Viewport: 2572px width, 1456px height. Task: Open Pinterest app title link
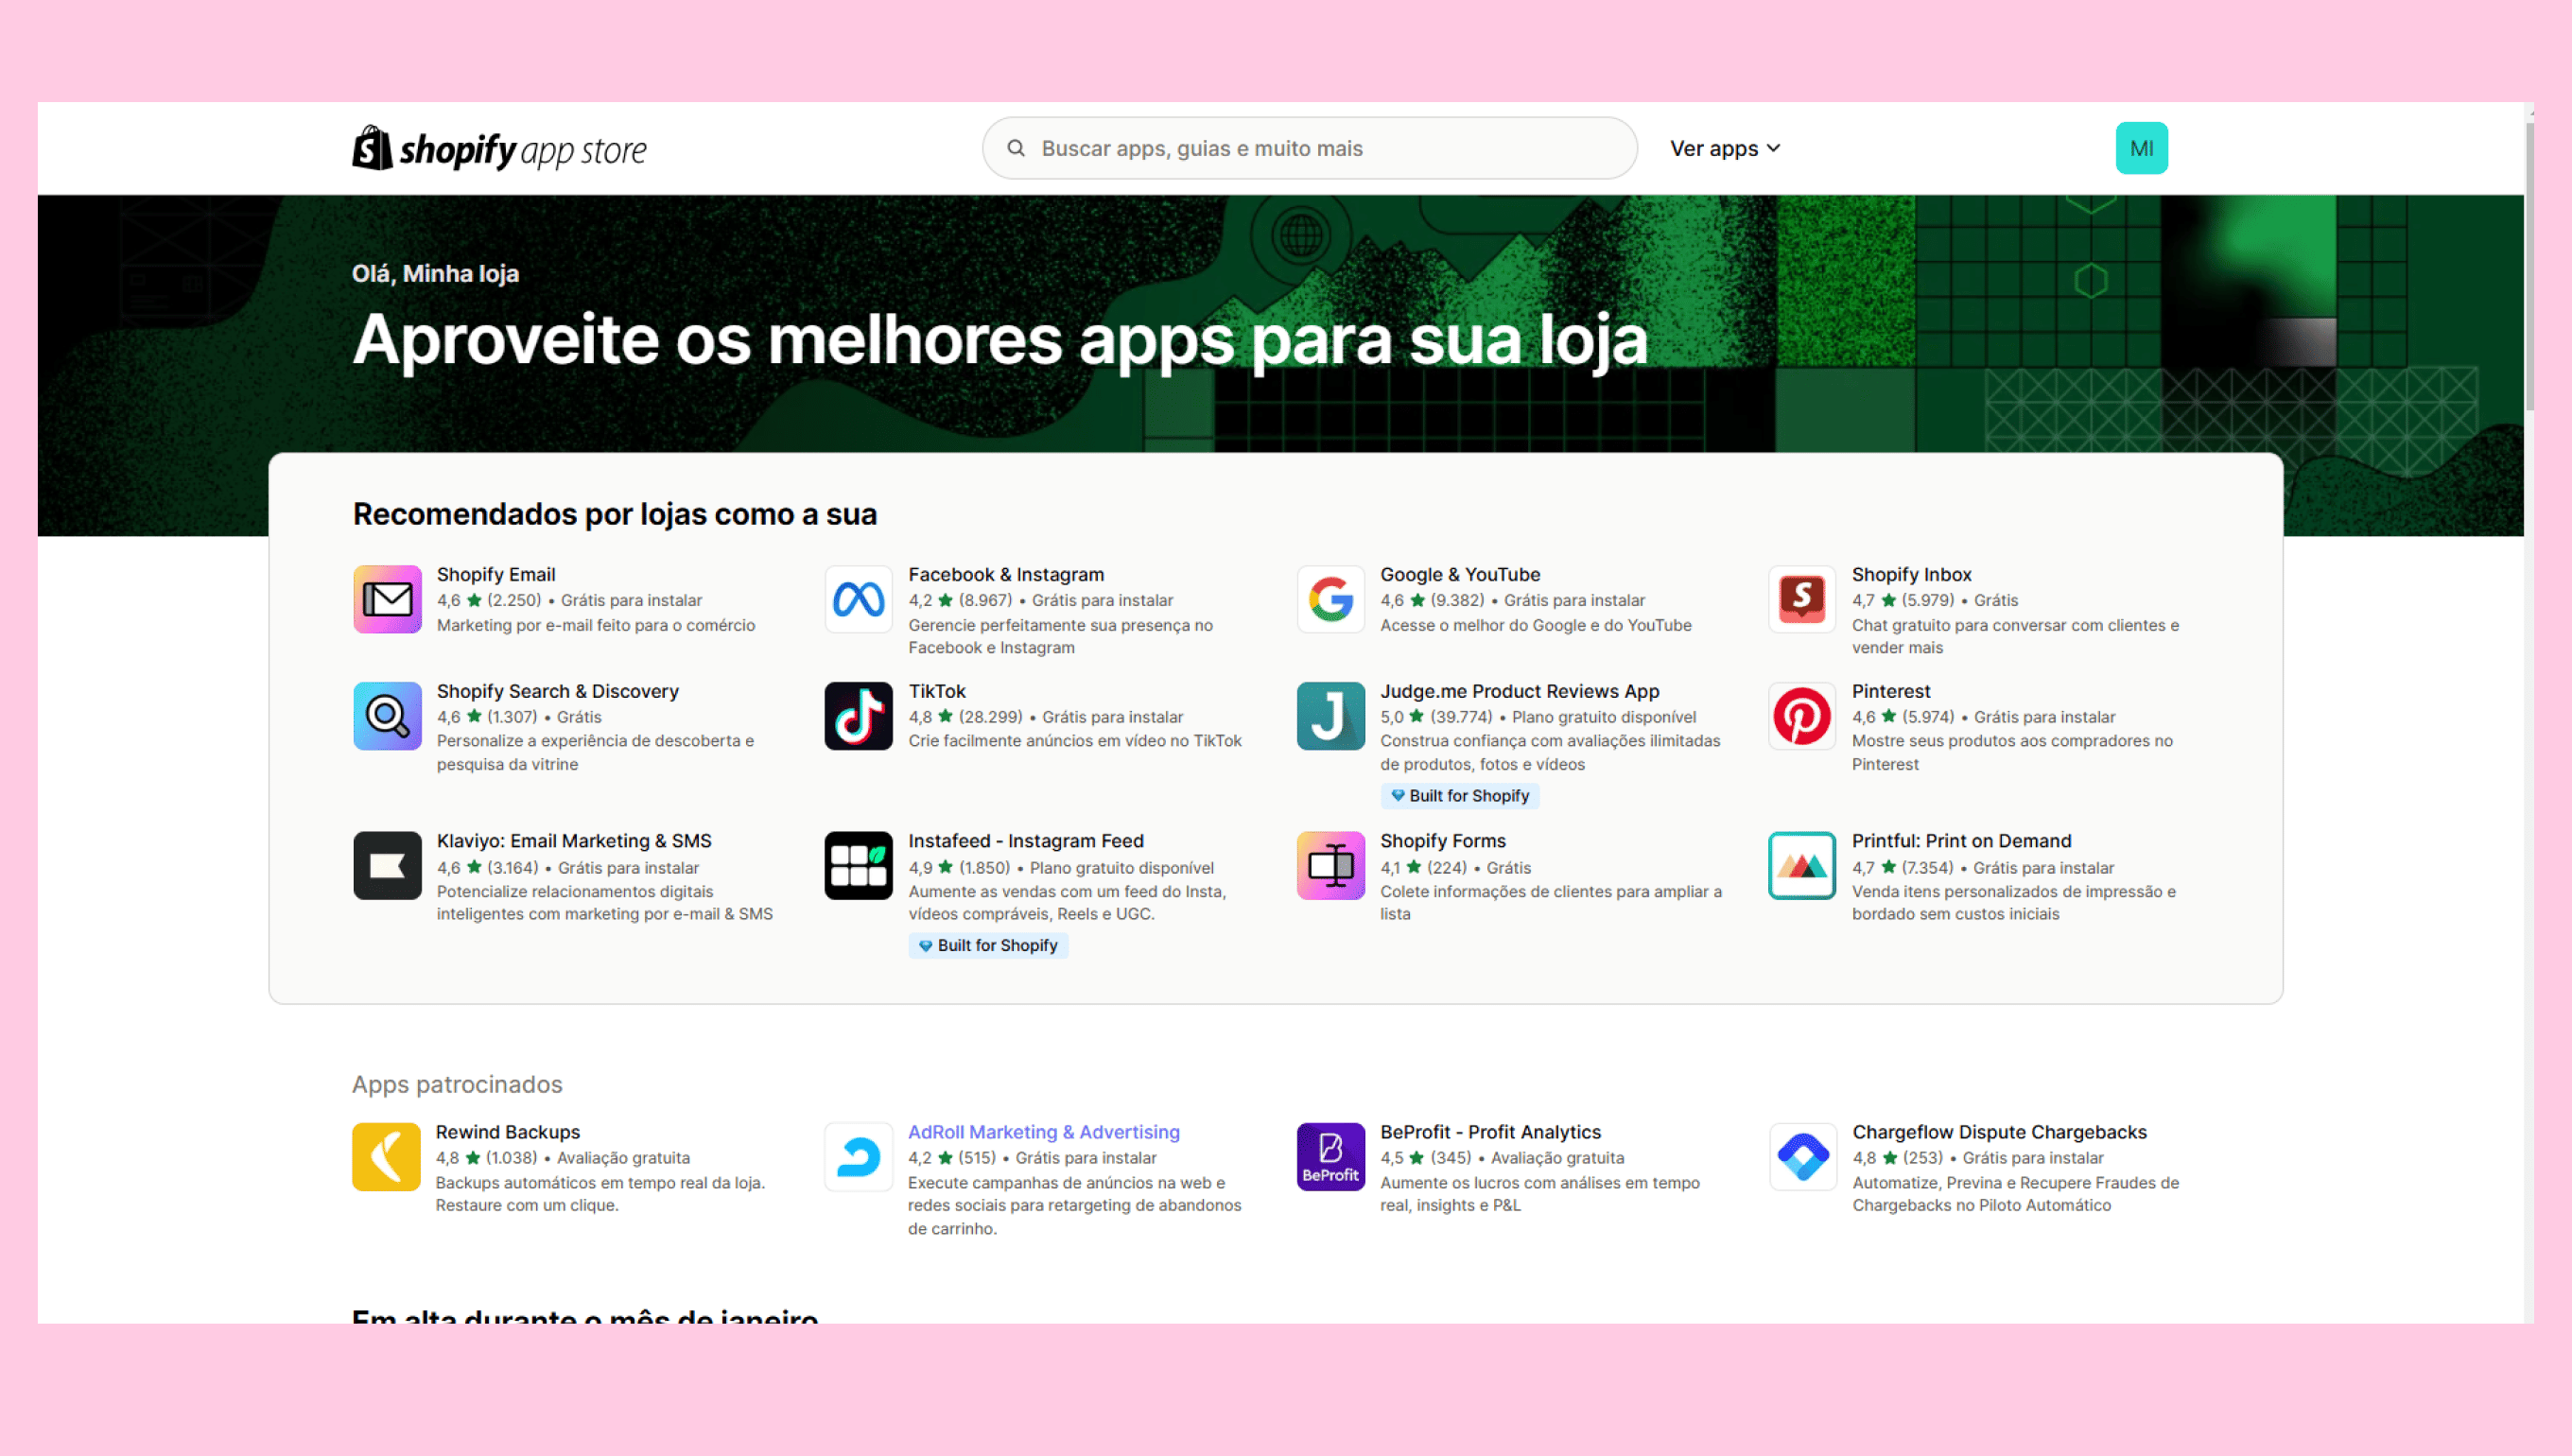pyautogui.click(x=1890, y=691)
